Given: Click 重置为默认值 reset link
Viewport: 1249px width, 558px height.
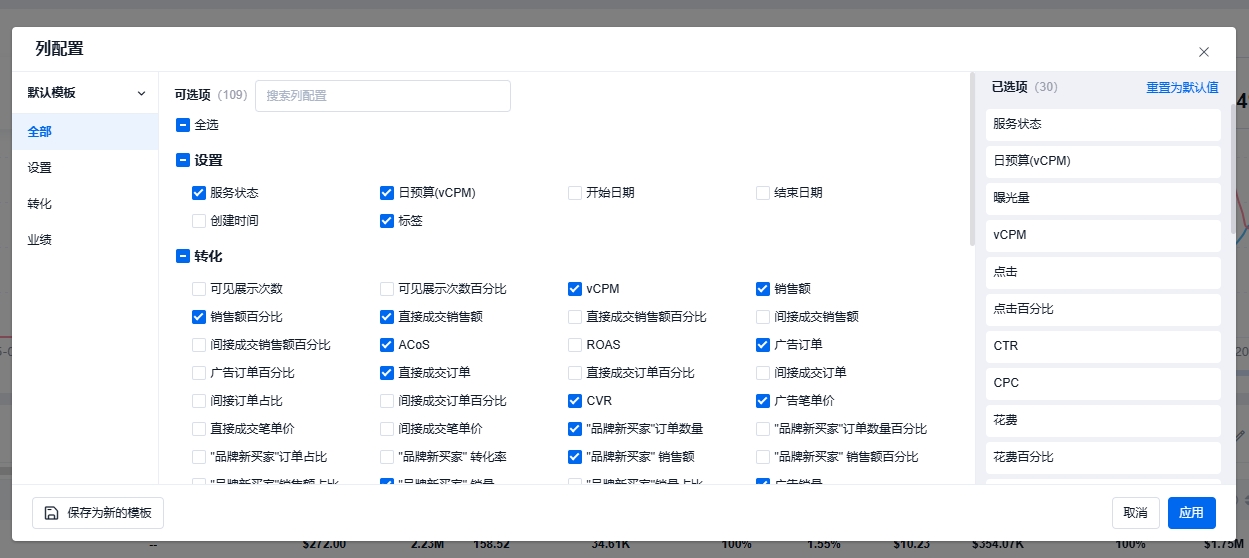Looking at the screenshot, I should coord(1182,88).
